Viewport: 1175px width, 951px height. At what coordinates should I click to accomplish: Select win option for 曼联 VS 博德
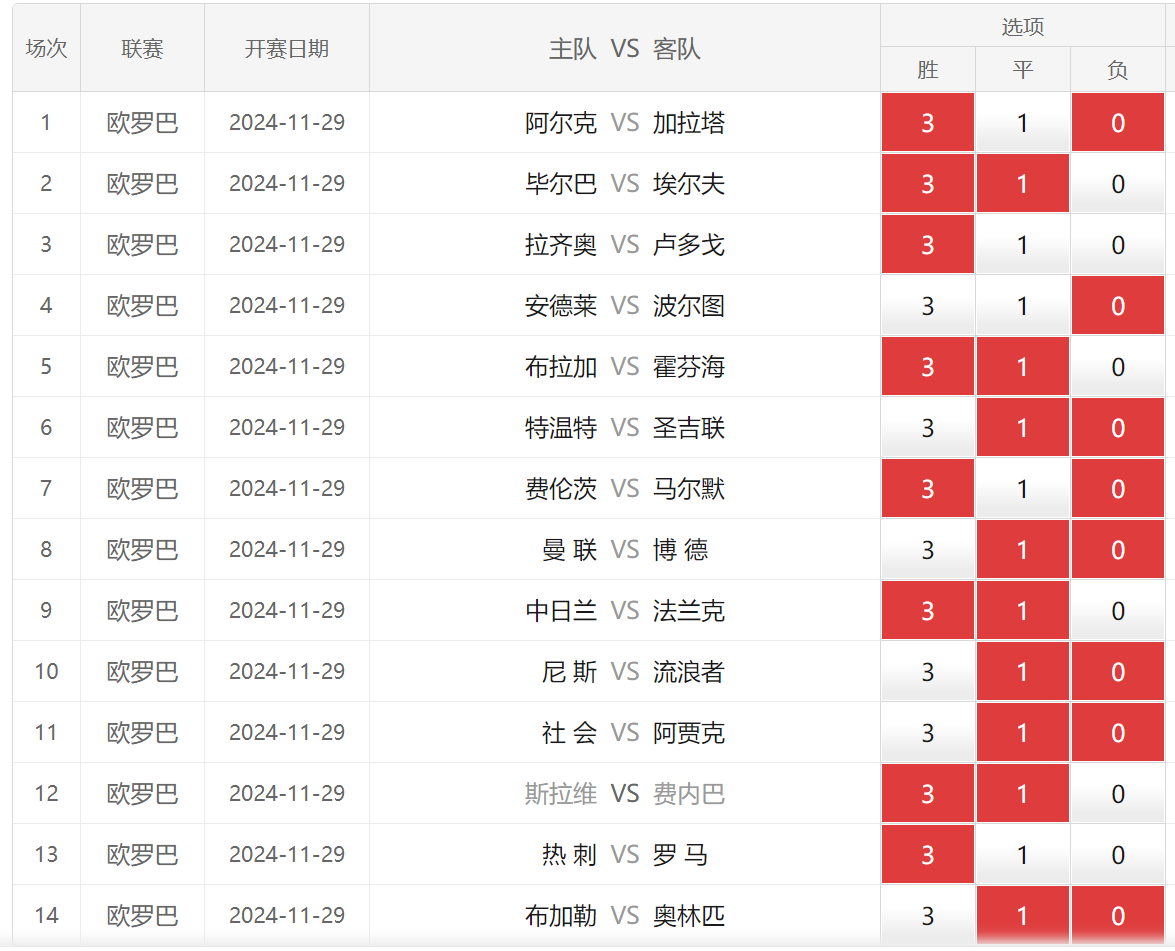(x=927, y=550)
